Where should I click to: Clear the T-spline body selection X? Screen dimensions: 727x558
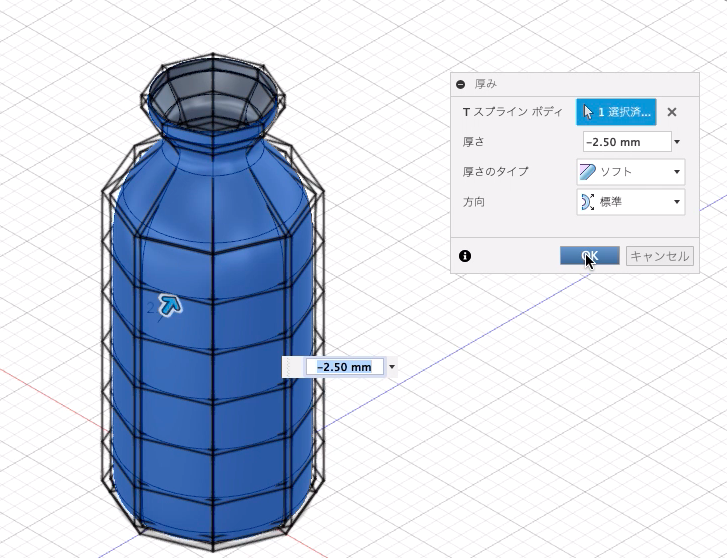672,112
